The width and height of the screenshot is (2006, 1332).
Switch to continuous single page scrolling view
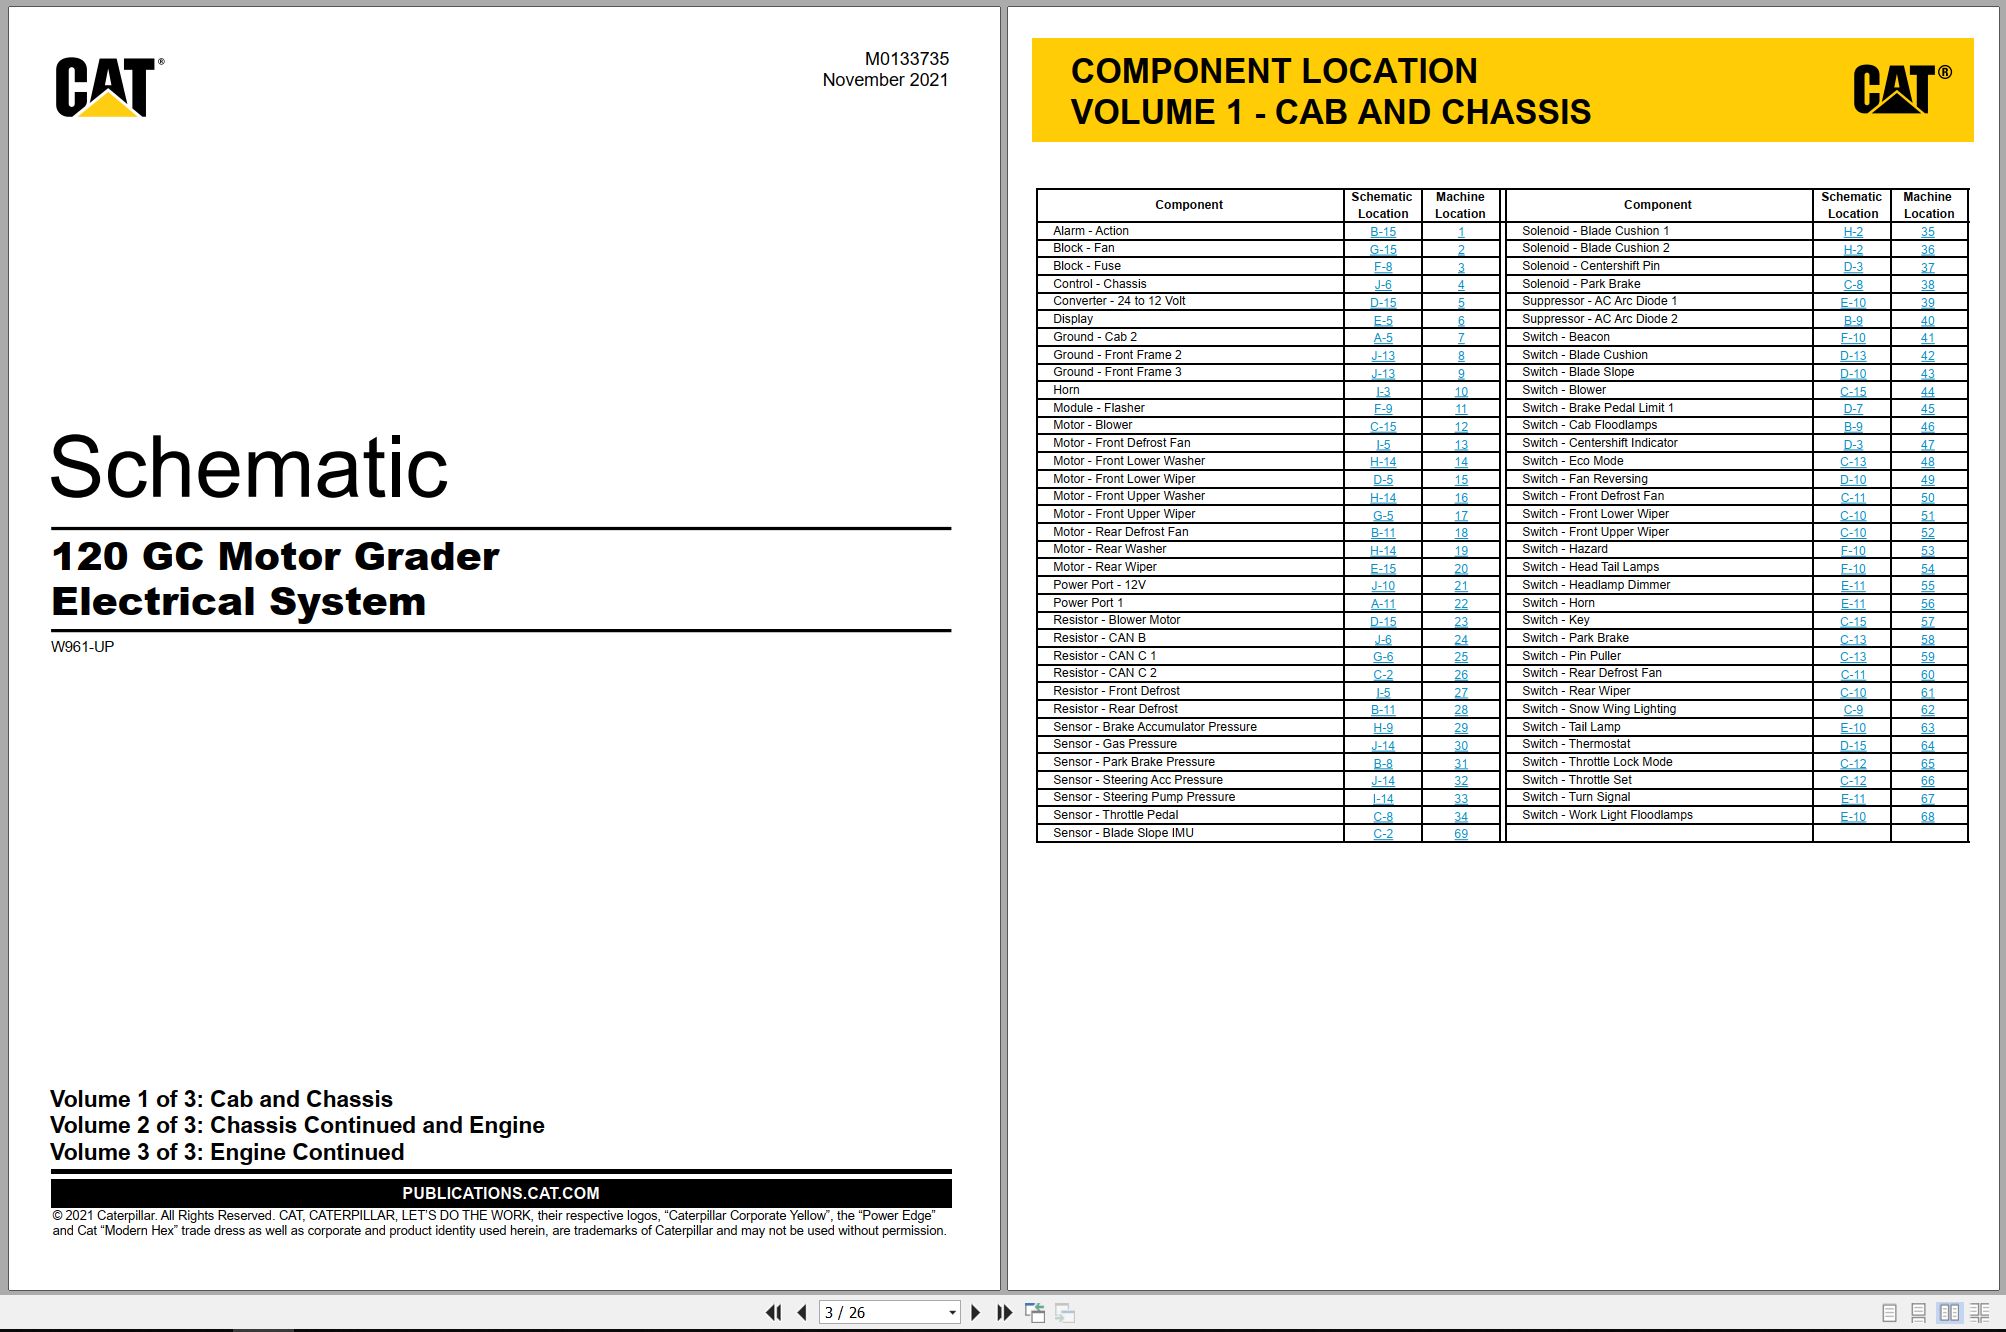1918,1313
